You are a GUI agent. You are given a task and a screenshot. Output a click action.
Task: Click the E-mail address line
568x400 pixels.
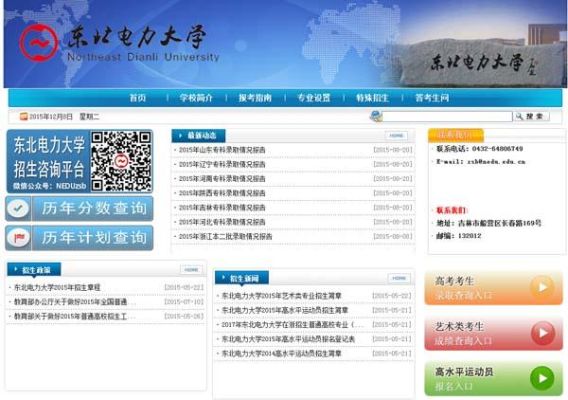(481, 162)
